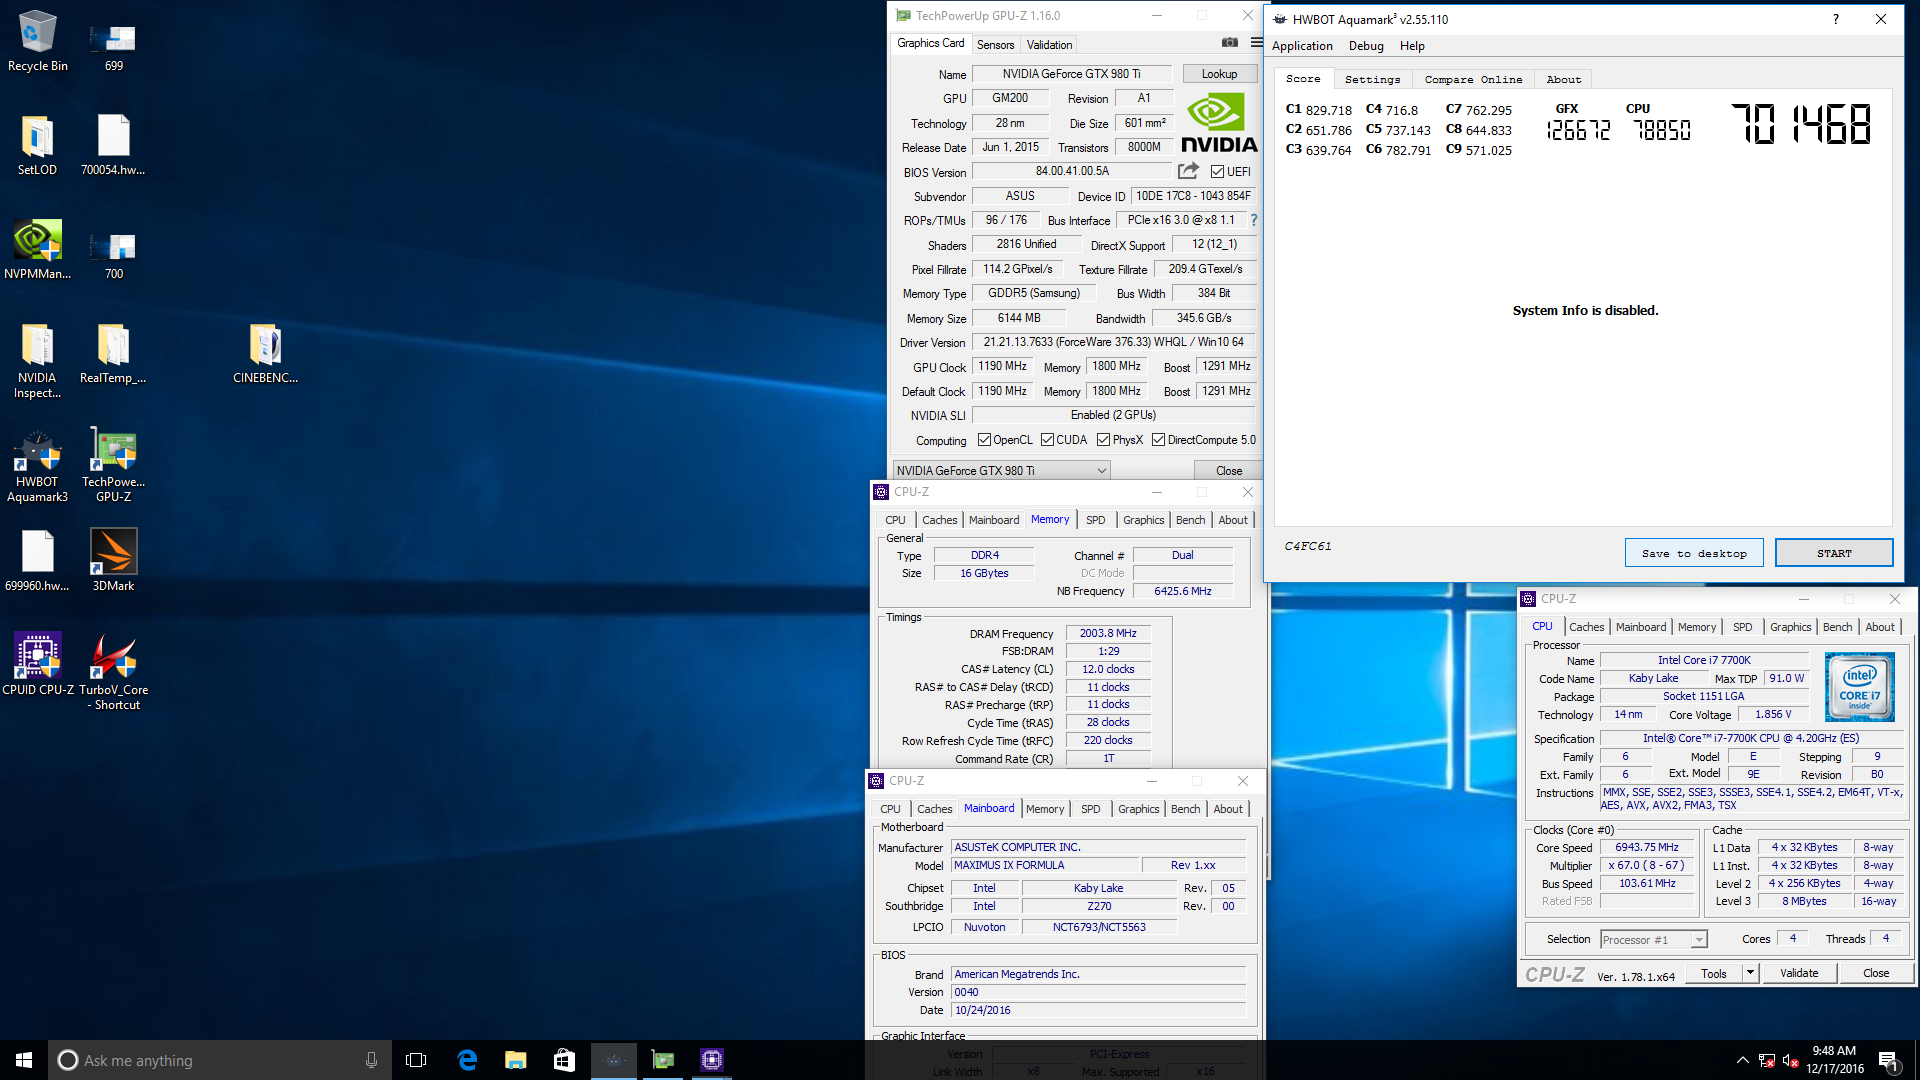Open Aquamark Debug menu
The width and height of the screenshot is (1920, 1080).
1366,46
